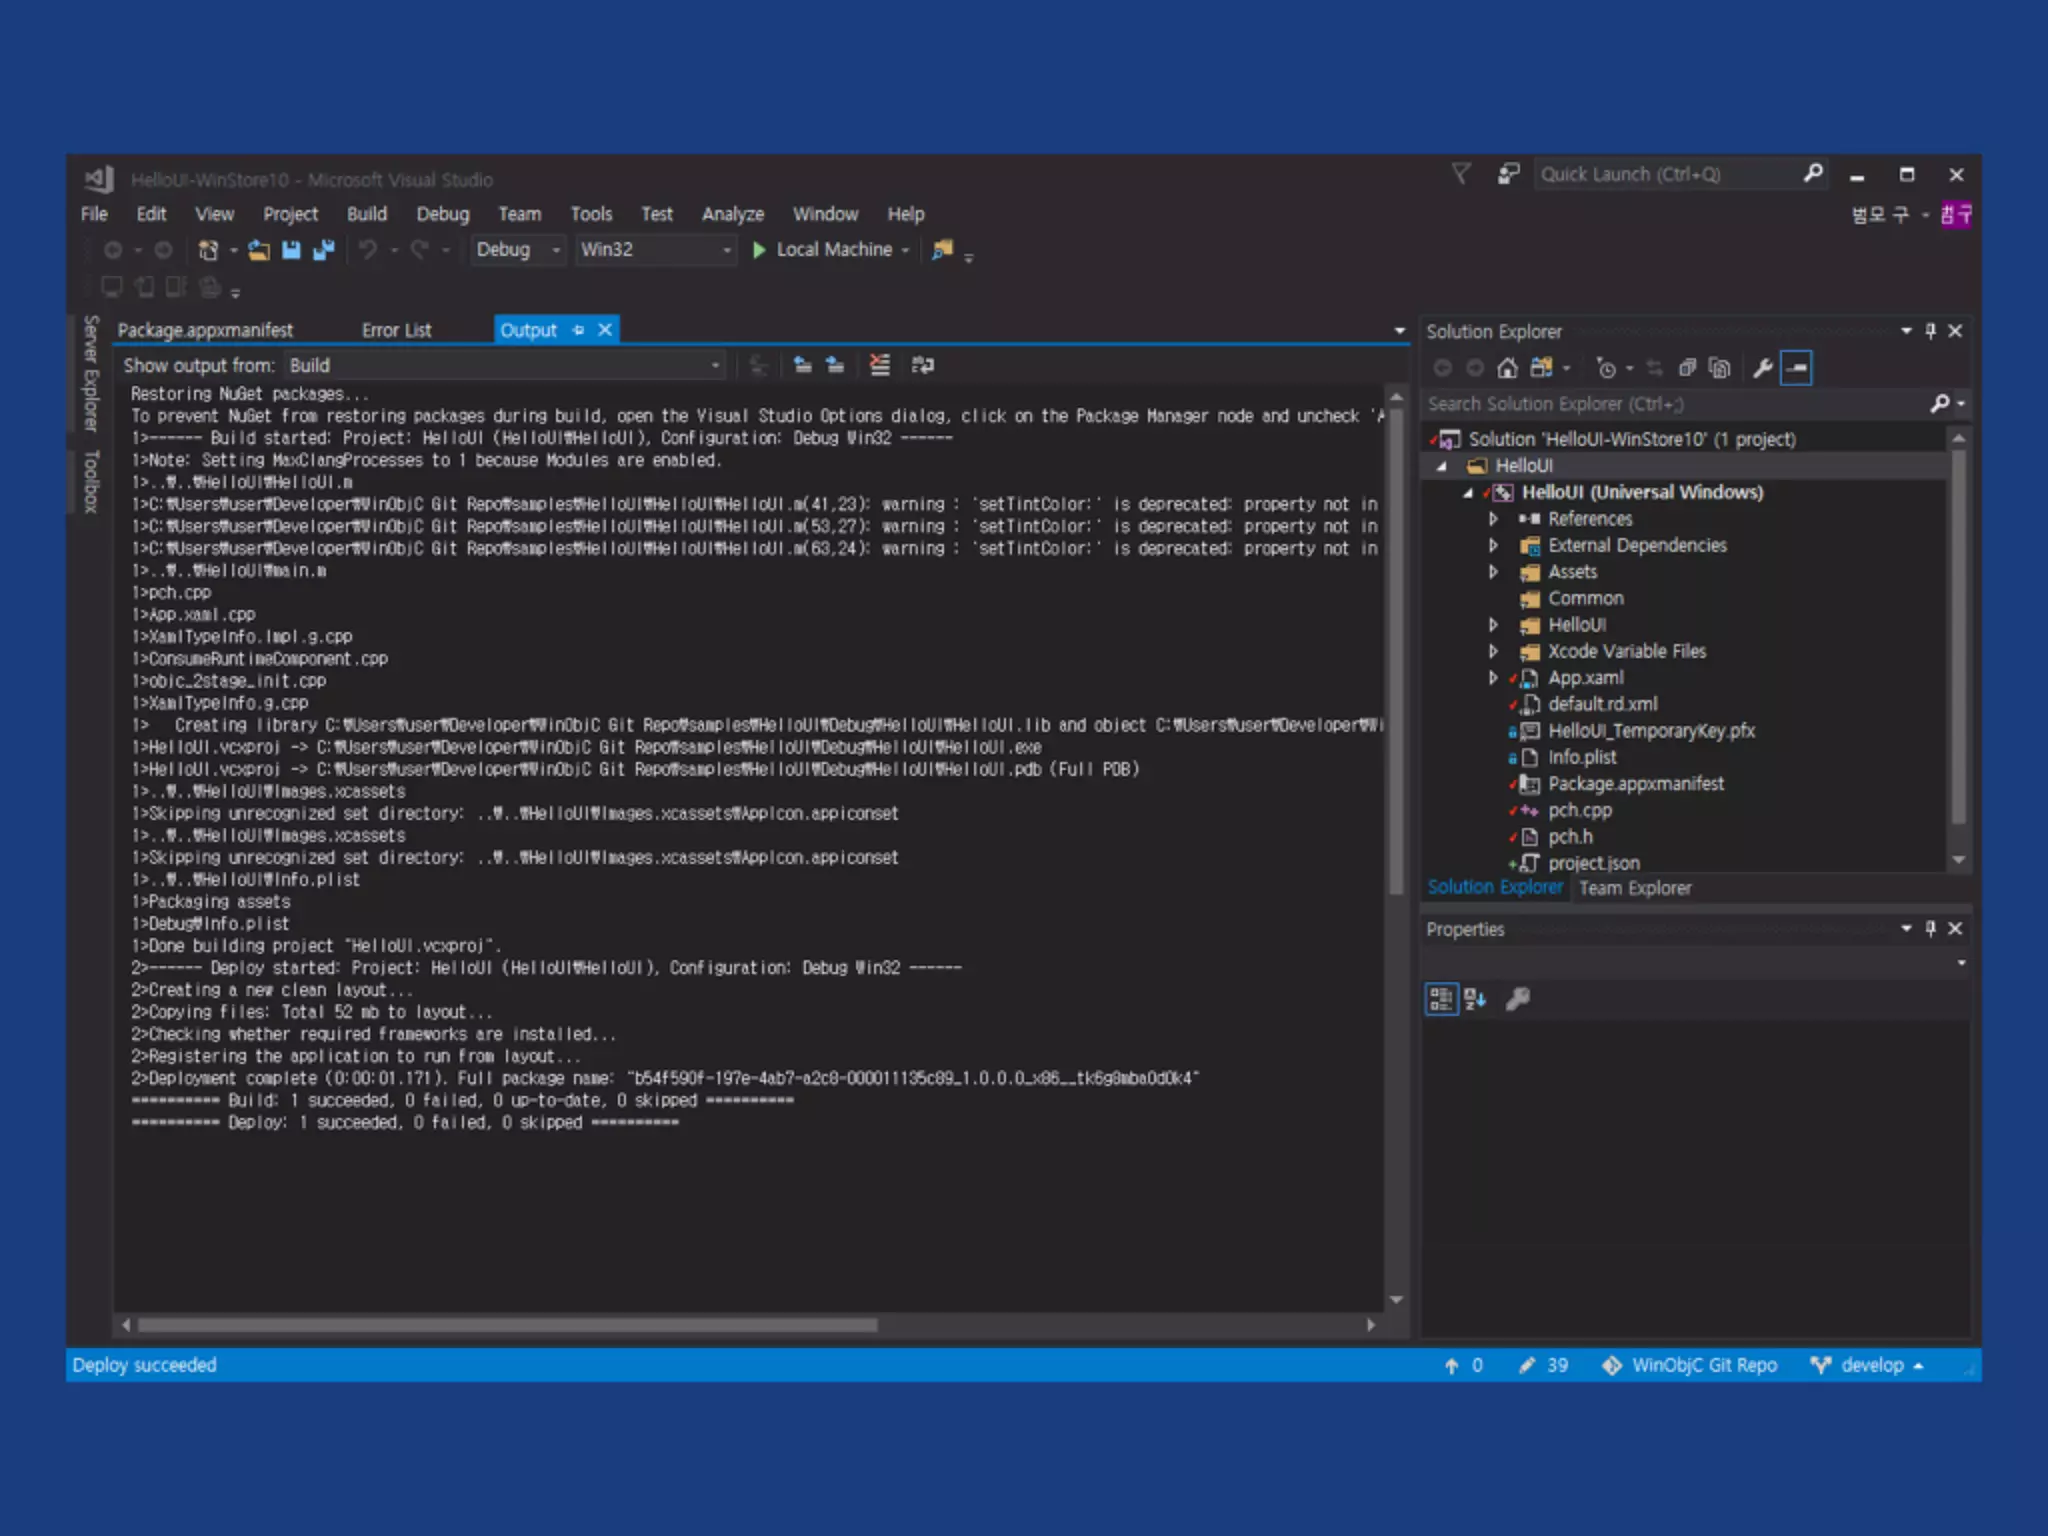
Task: Toggle word wrap in Output window
Action: (x=923, y=365)
